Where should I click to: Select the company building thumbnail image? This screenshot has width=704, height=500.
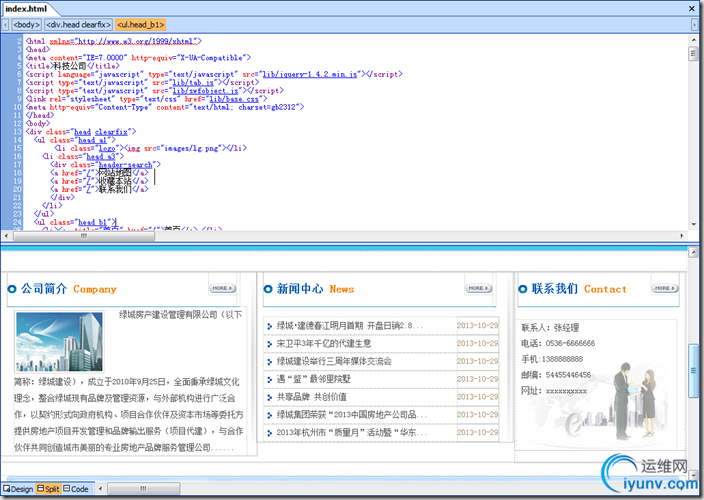[59, 342]
